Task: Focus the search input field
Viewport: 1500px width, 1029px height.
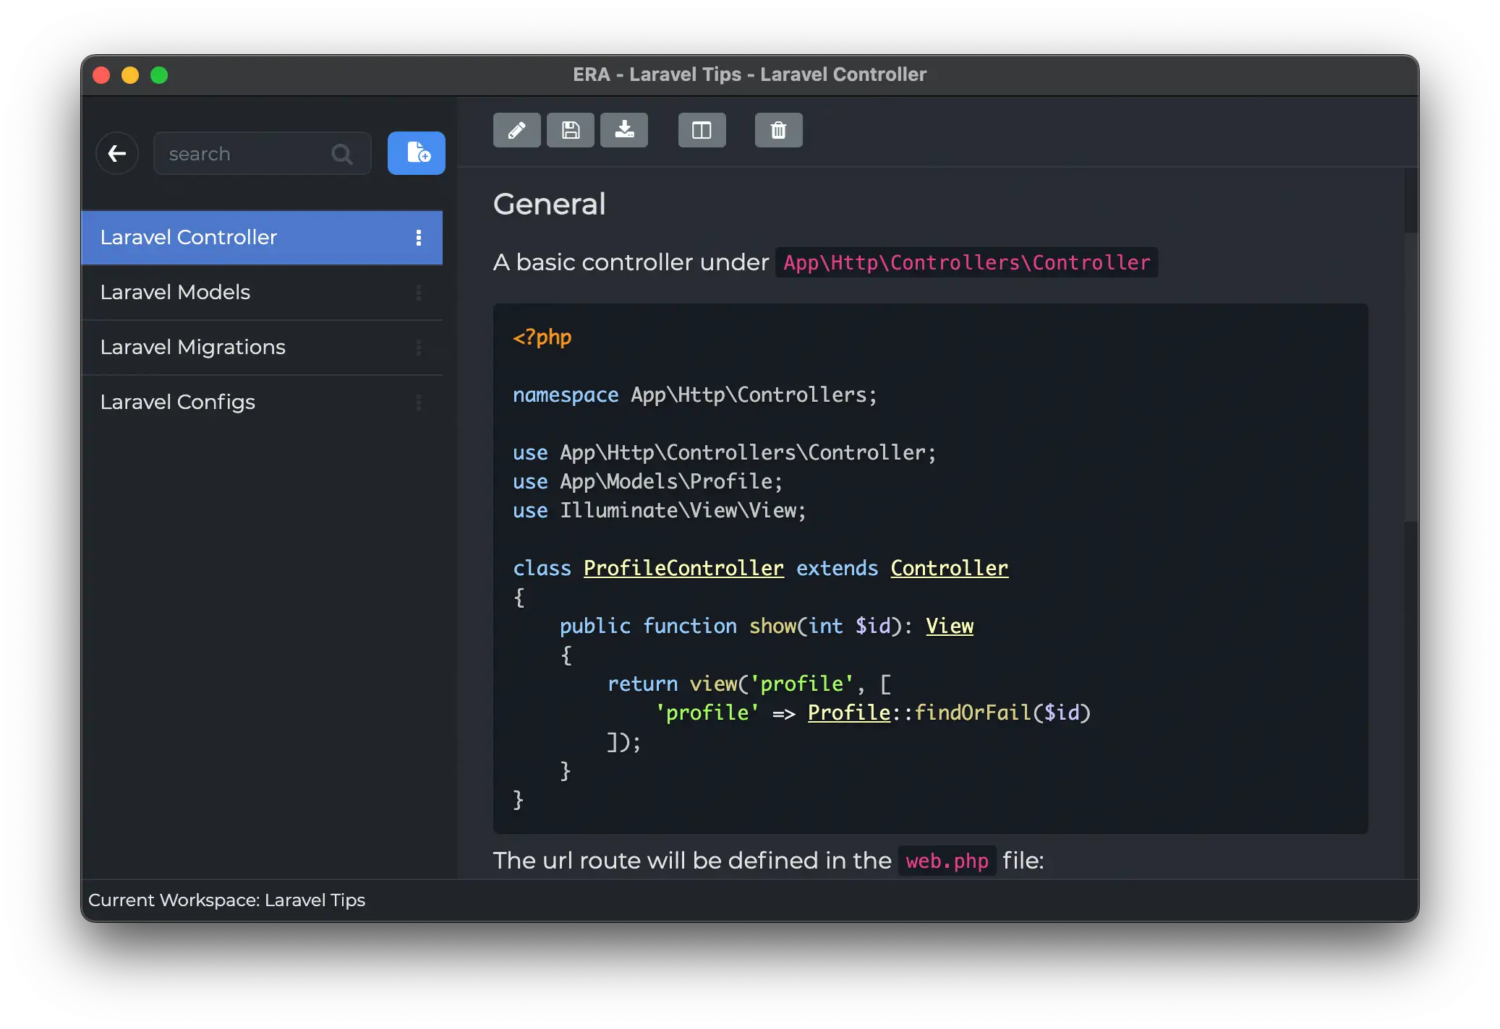Action: (262, 154)
